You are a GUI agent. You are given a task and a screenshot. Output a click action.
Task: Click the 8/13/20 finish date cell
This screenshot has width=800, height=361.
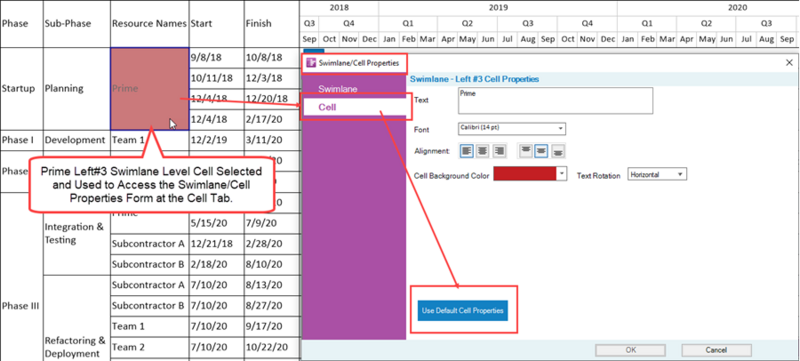click(x=271, y=285)
